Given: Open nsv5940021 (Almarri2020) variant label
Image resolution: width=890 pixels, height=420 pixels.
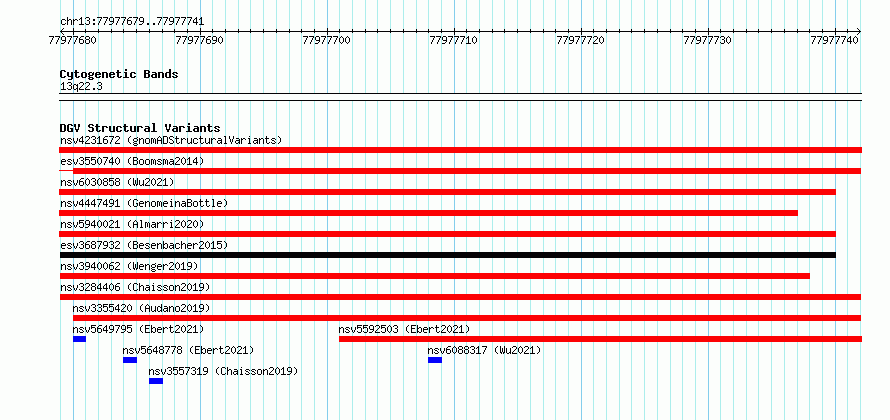Looking at the screenshot, I should tap(132, 224).
